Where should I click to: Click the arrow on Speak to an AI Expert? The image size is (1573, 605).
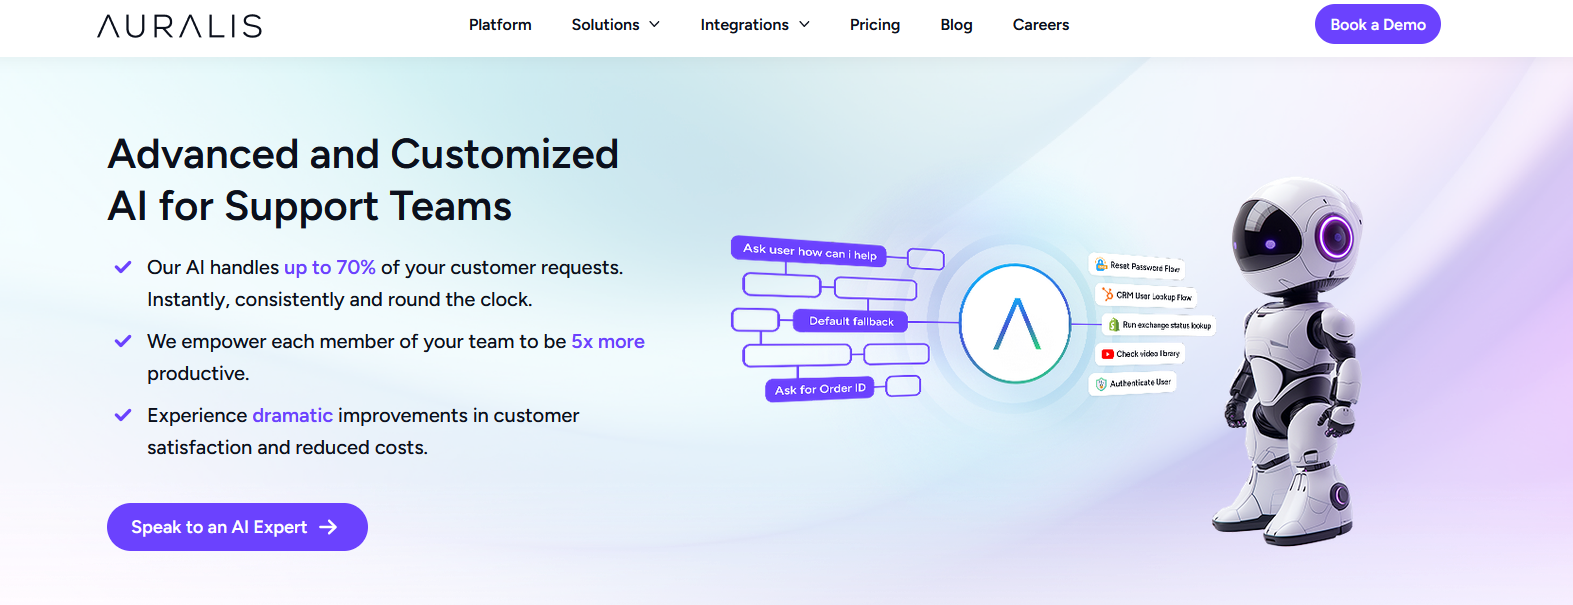tap(328, 527)
